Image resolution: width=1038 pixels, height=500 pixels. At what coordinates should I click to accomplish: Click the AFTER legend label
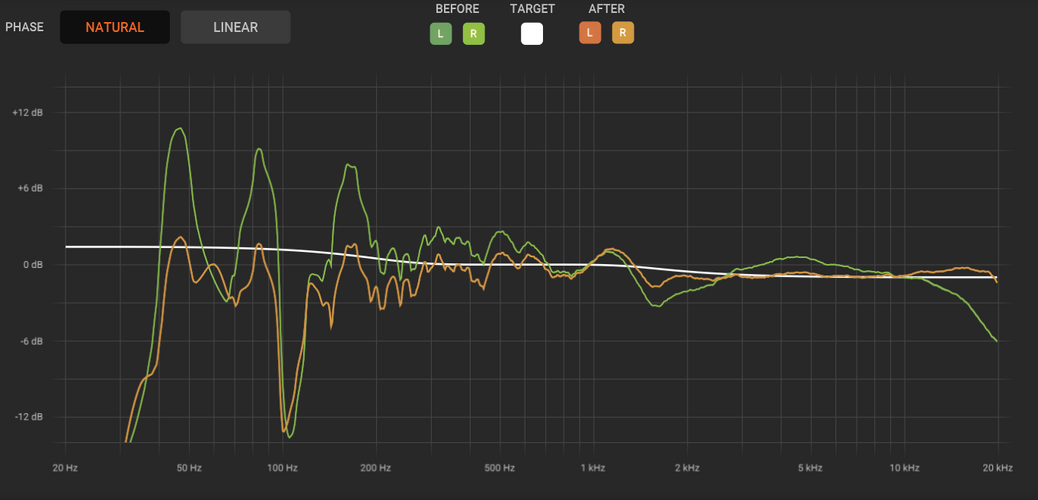tap(606, 9)
